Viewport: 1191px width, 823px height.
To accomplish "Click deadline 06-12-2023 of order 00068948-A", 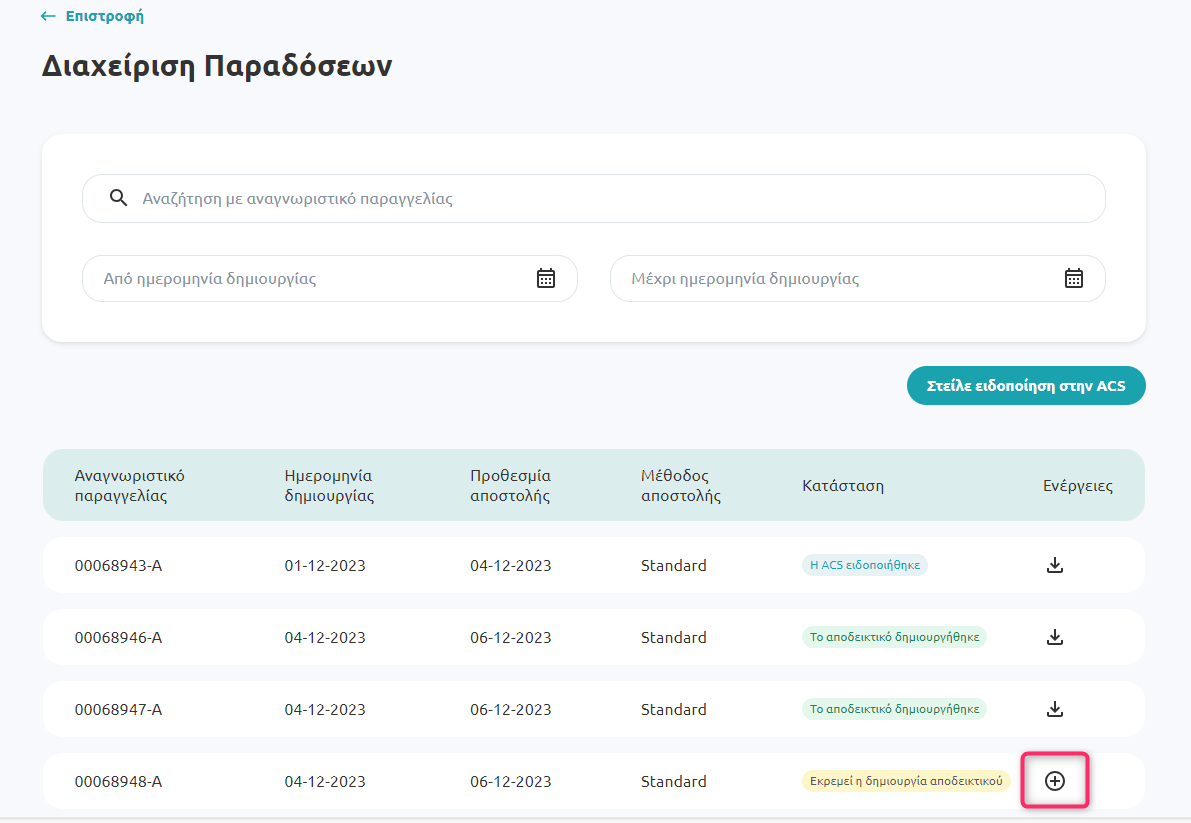I will click(510, 781).
